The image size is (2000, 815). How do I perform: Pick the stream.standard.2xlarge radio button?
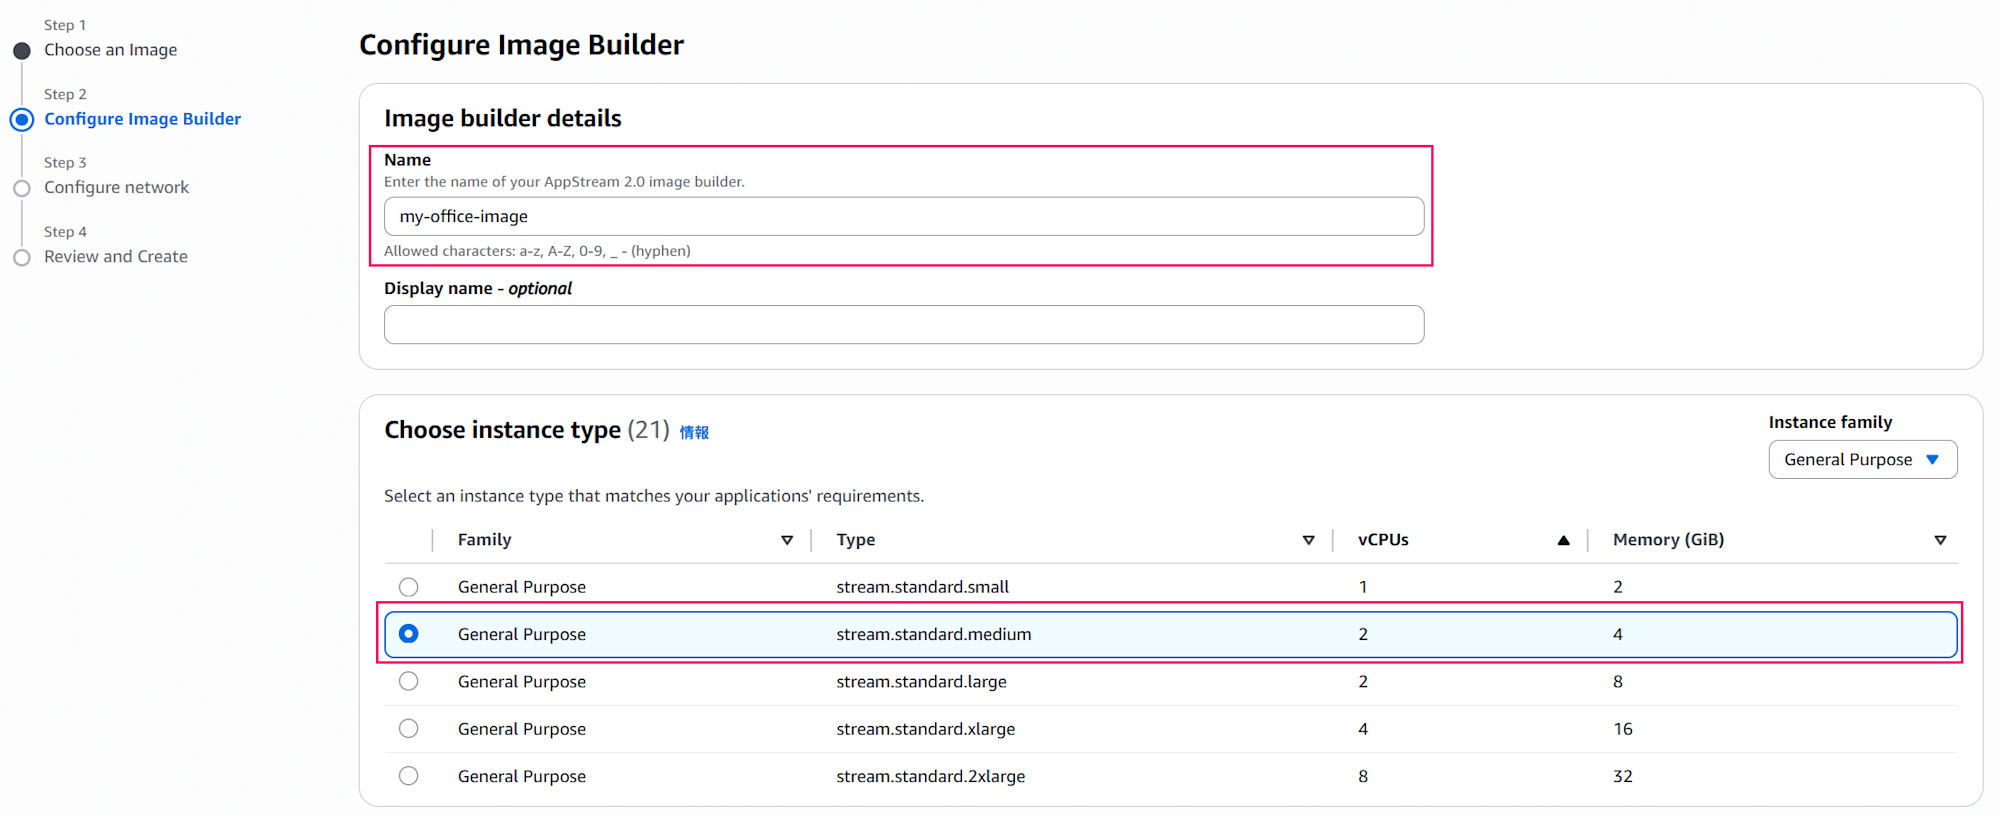408,776
